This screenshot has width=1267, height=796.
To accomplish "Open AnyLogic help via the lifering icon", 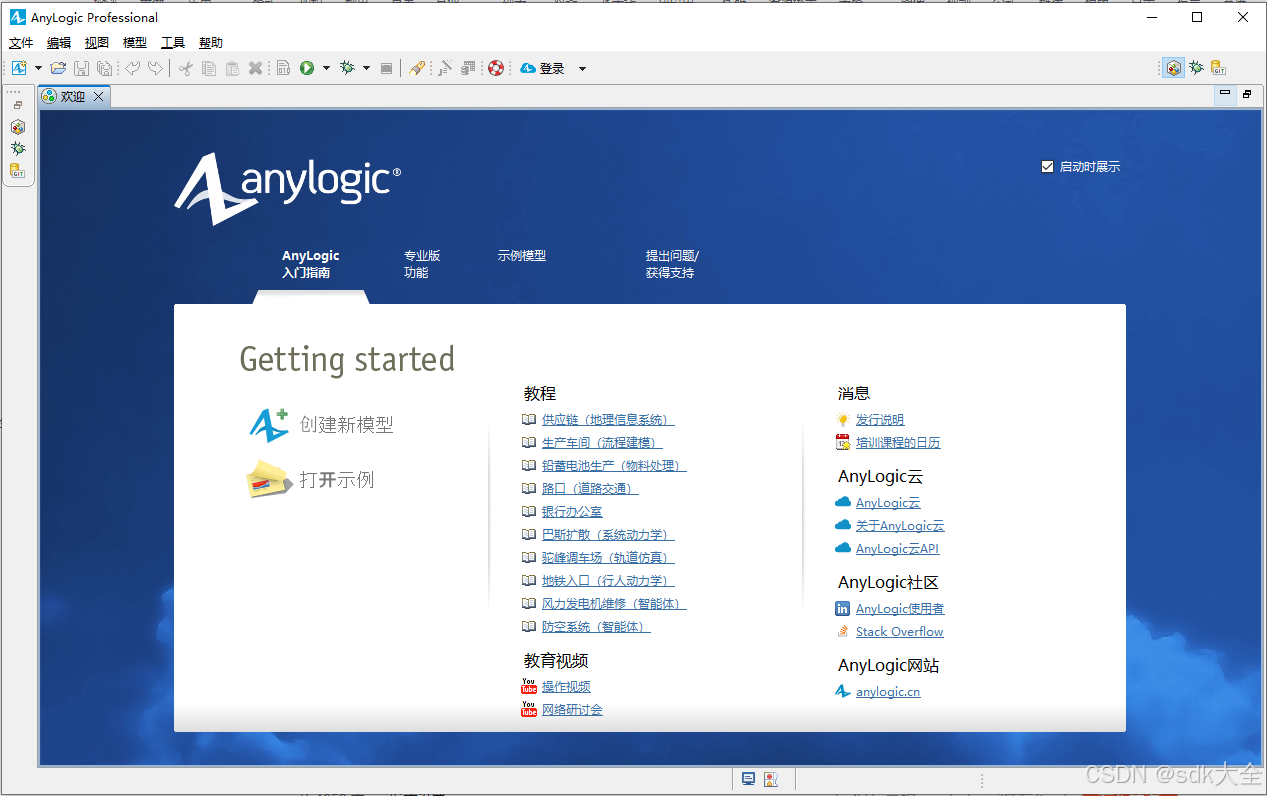I will pos(495,67).
